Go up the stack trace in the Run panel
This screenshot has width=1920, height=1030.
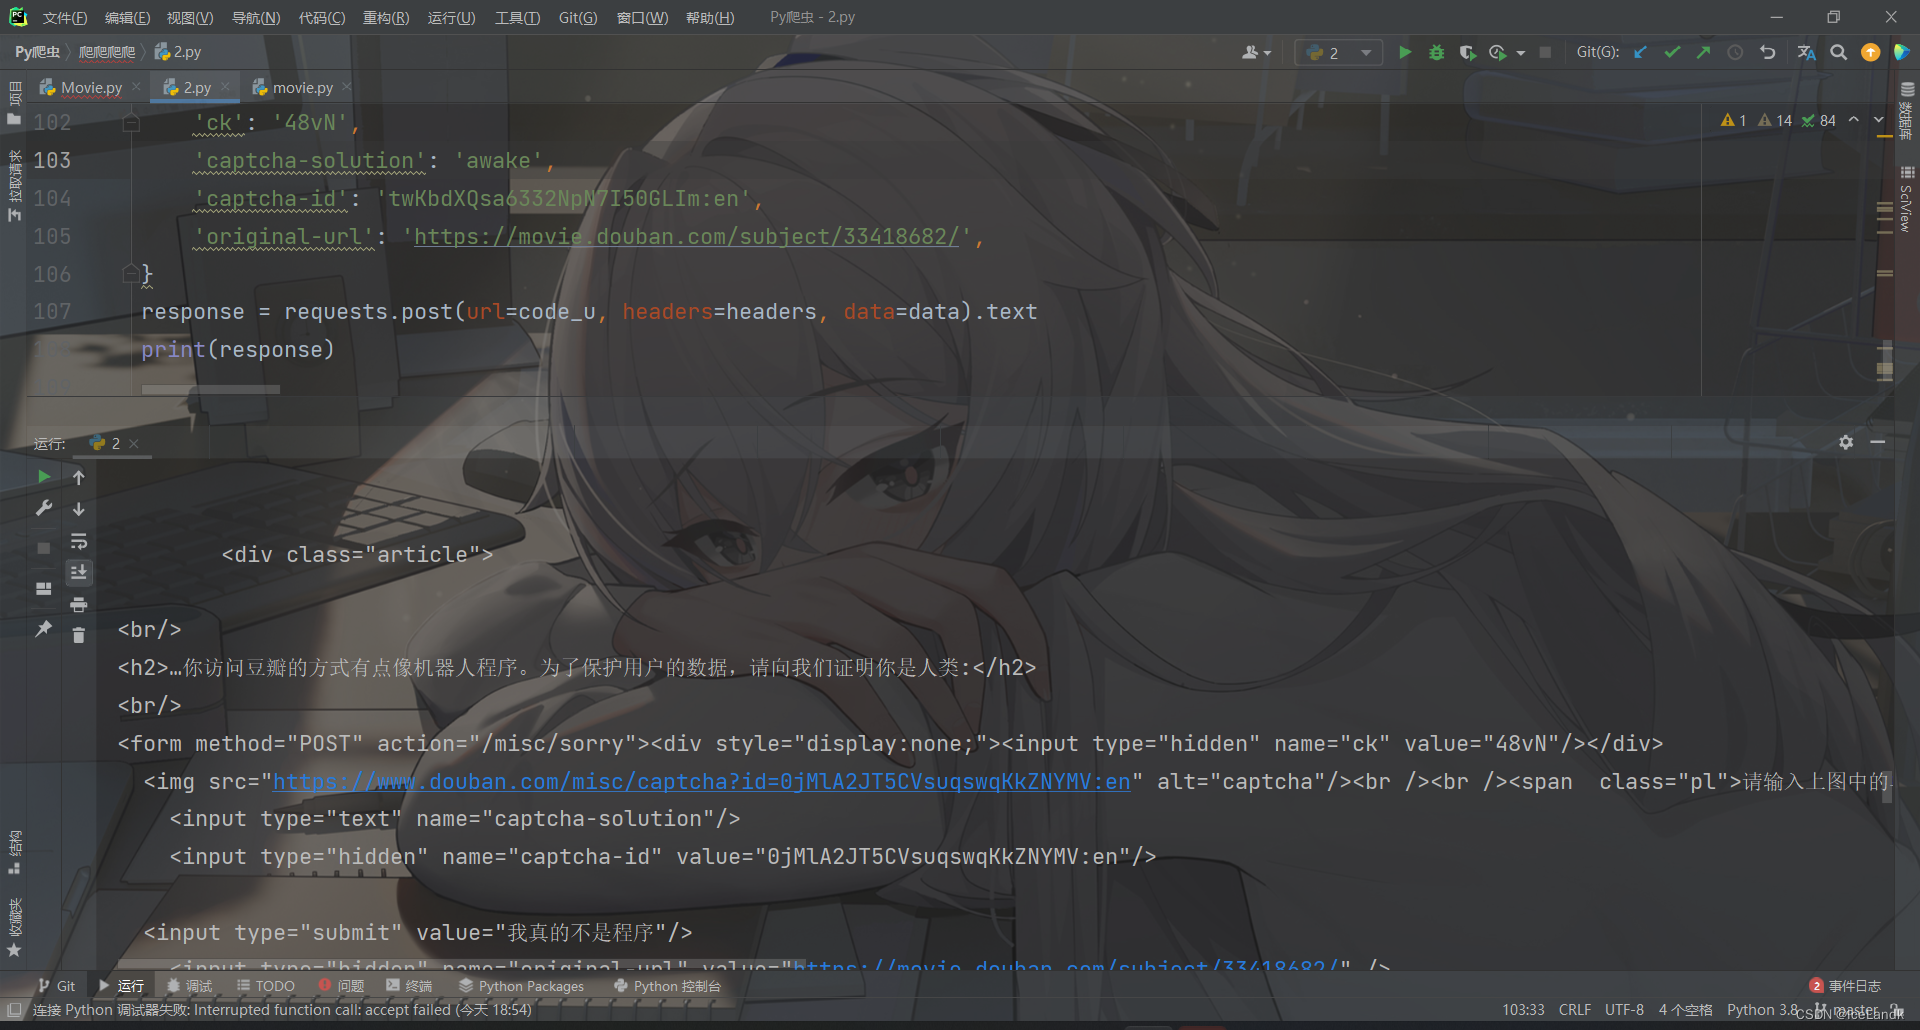point(79,477)
